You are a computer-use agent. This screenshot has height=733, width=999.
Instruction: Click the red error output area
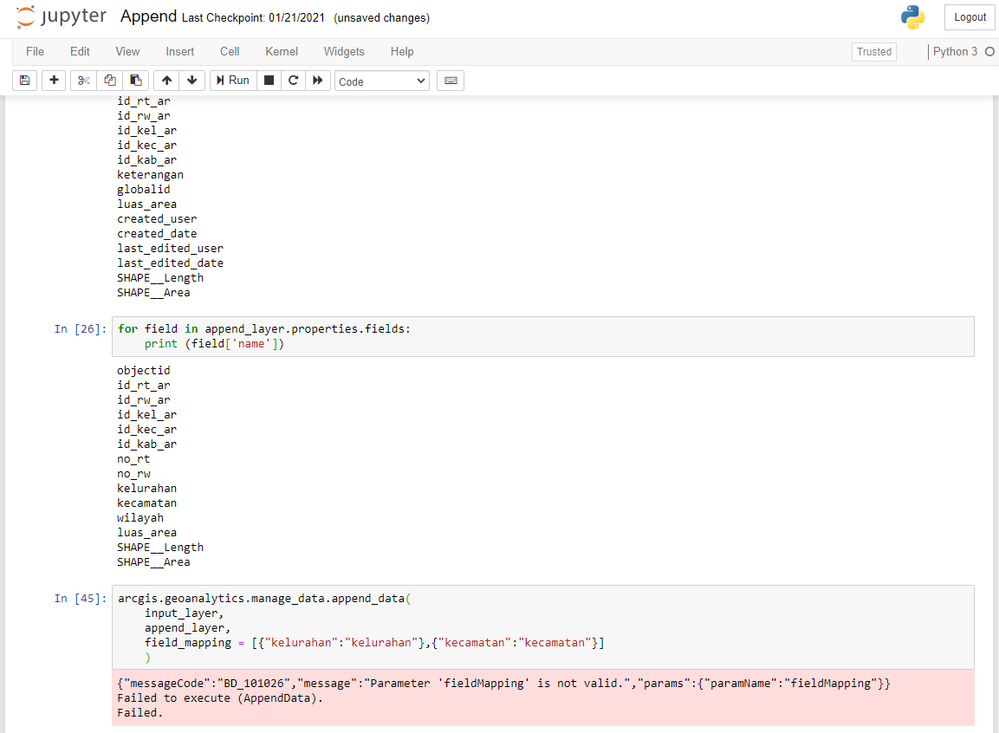point(543,698)
